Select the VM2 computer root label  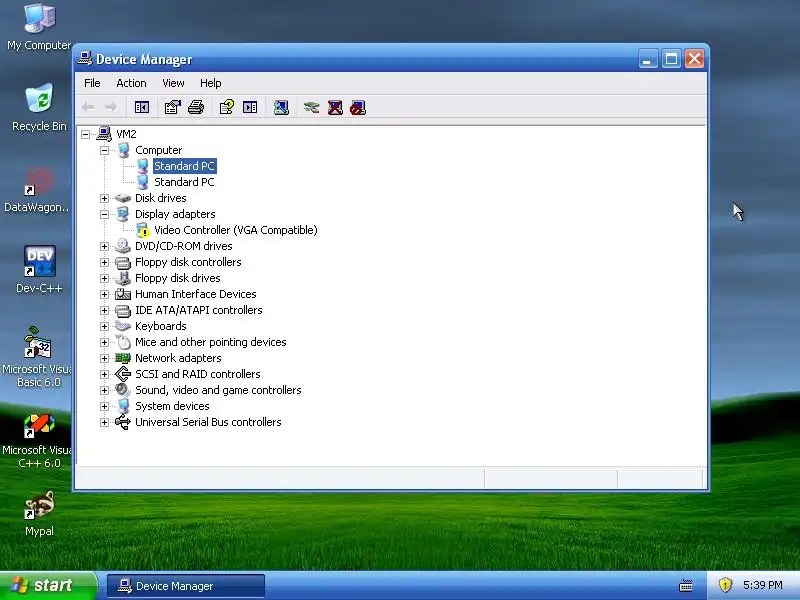[x=126, y=134]
